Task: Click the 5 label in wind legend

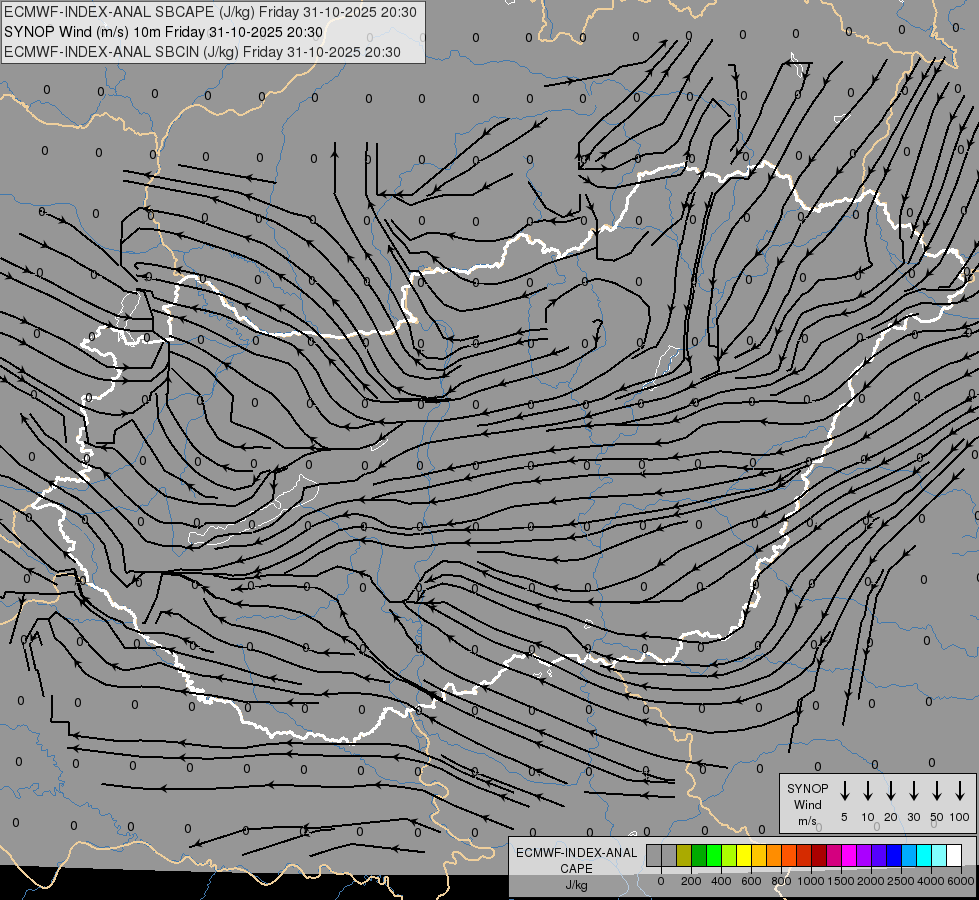Action: click(844, 817)
